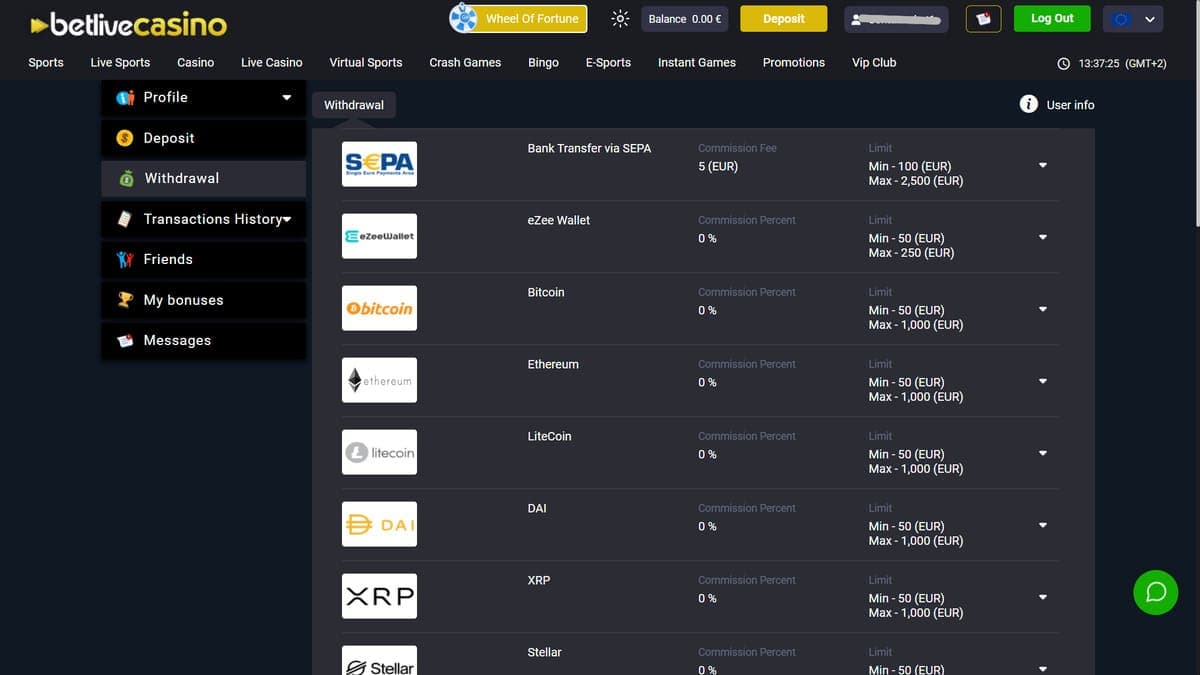Go to Live Sports menu
The width and height of the screenshot is (1200, 675).
pos(120,62)
